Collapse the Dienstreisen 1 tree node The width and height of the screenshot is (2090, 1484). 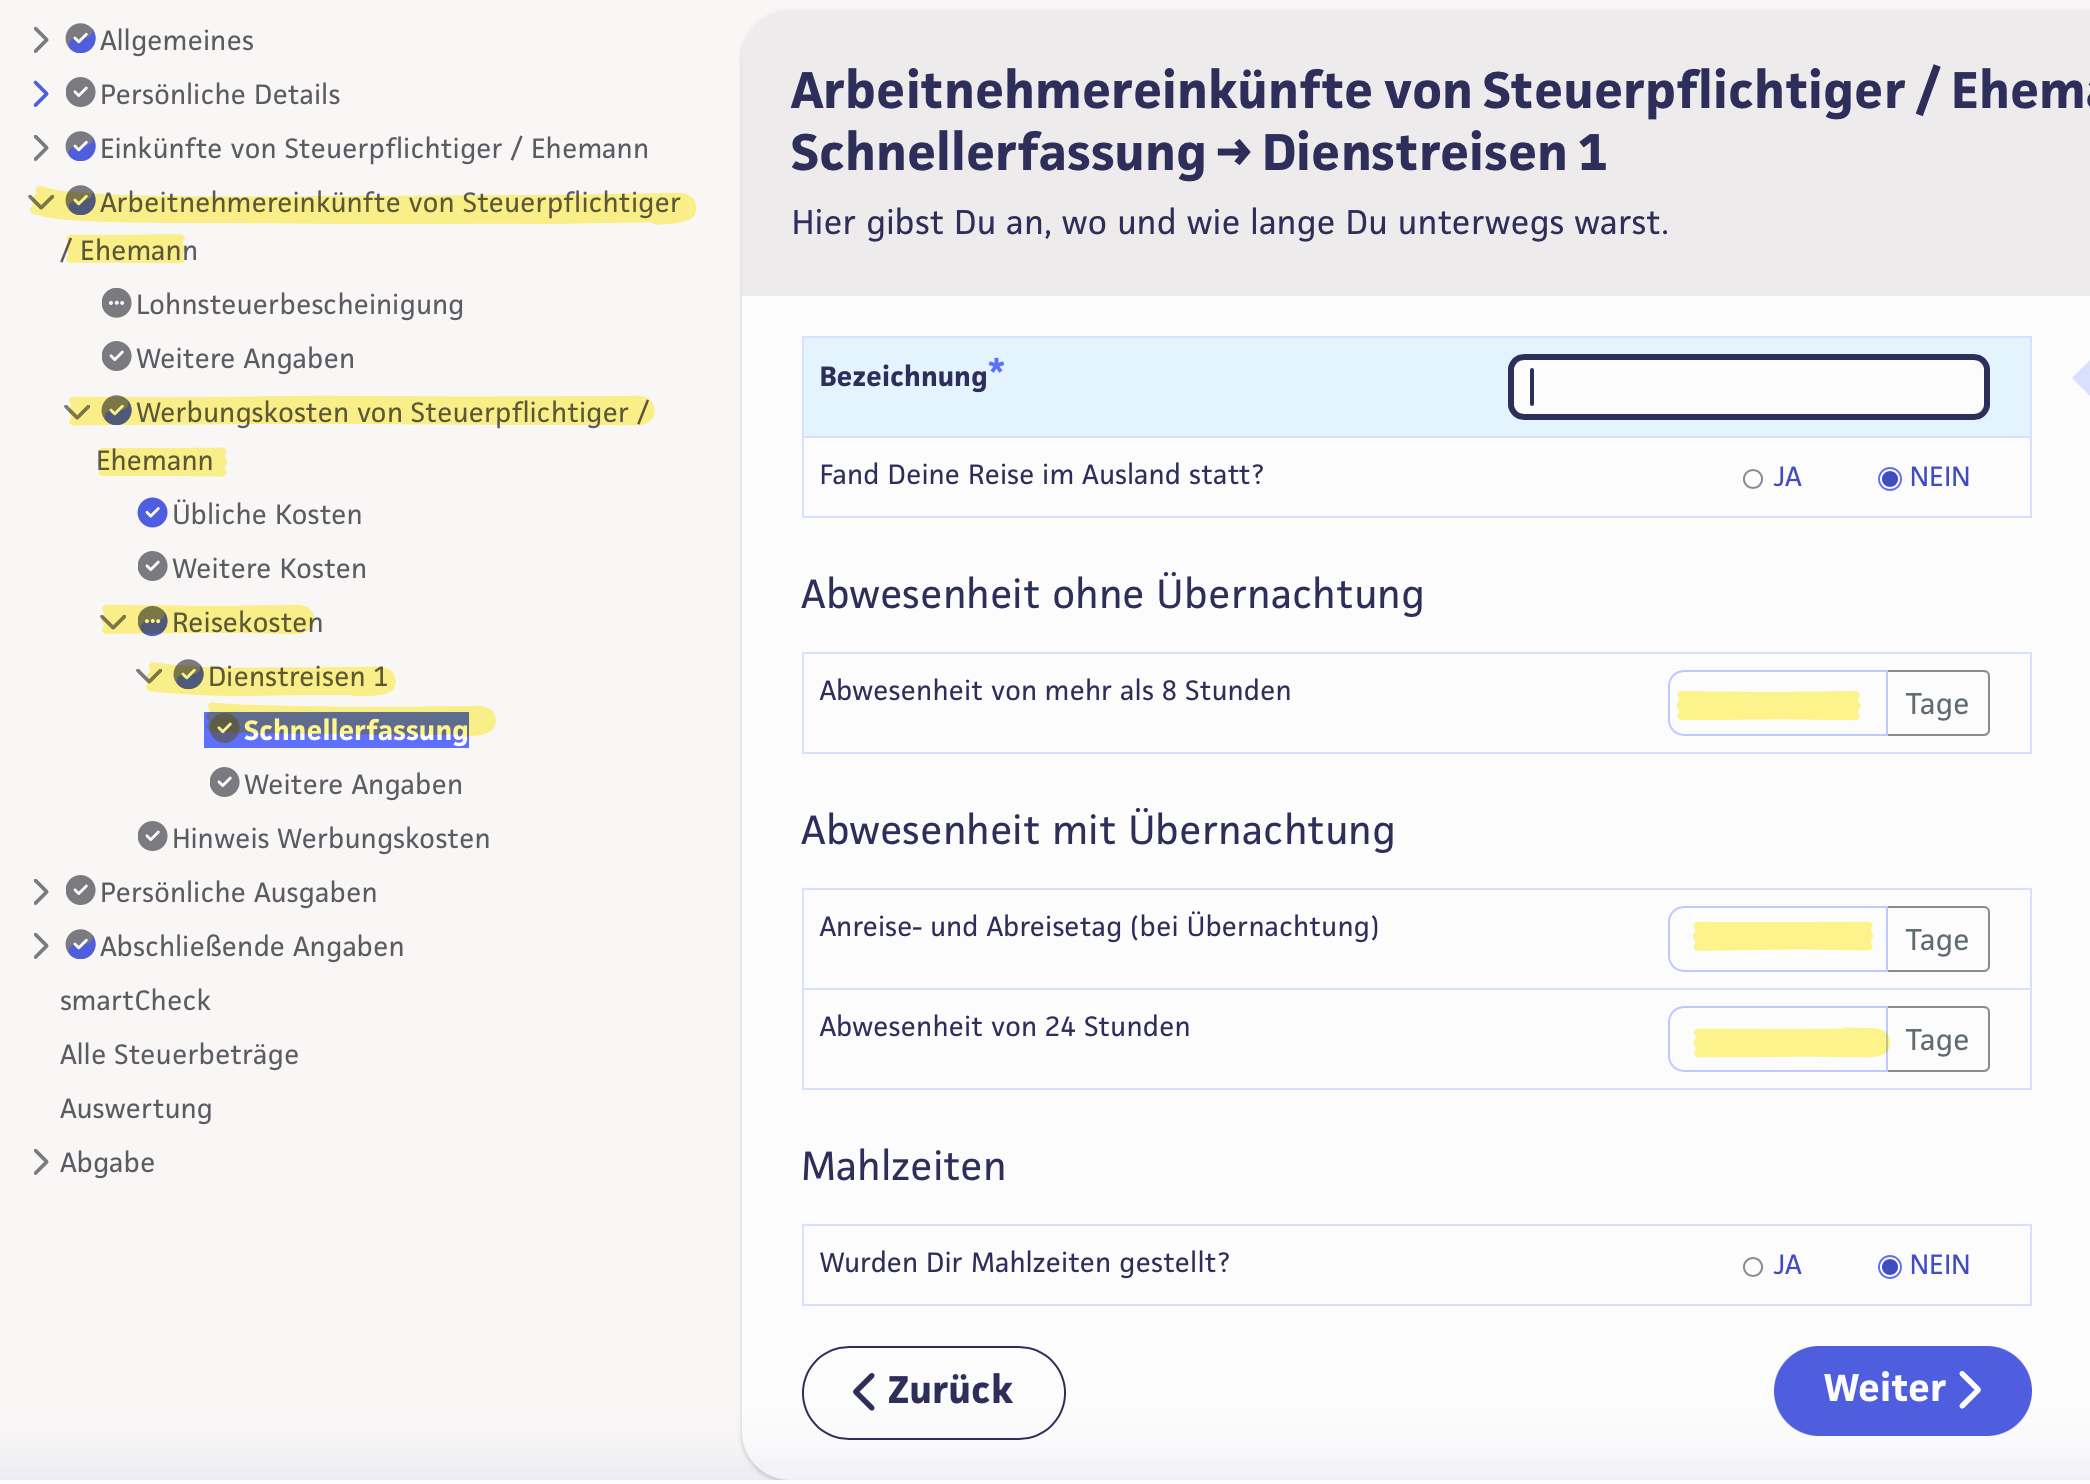pyautogui.click(x=148, y=676)
